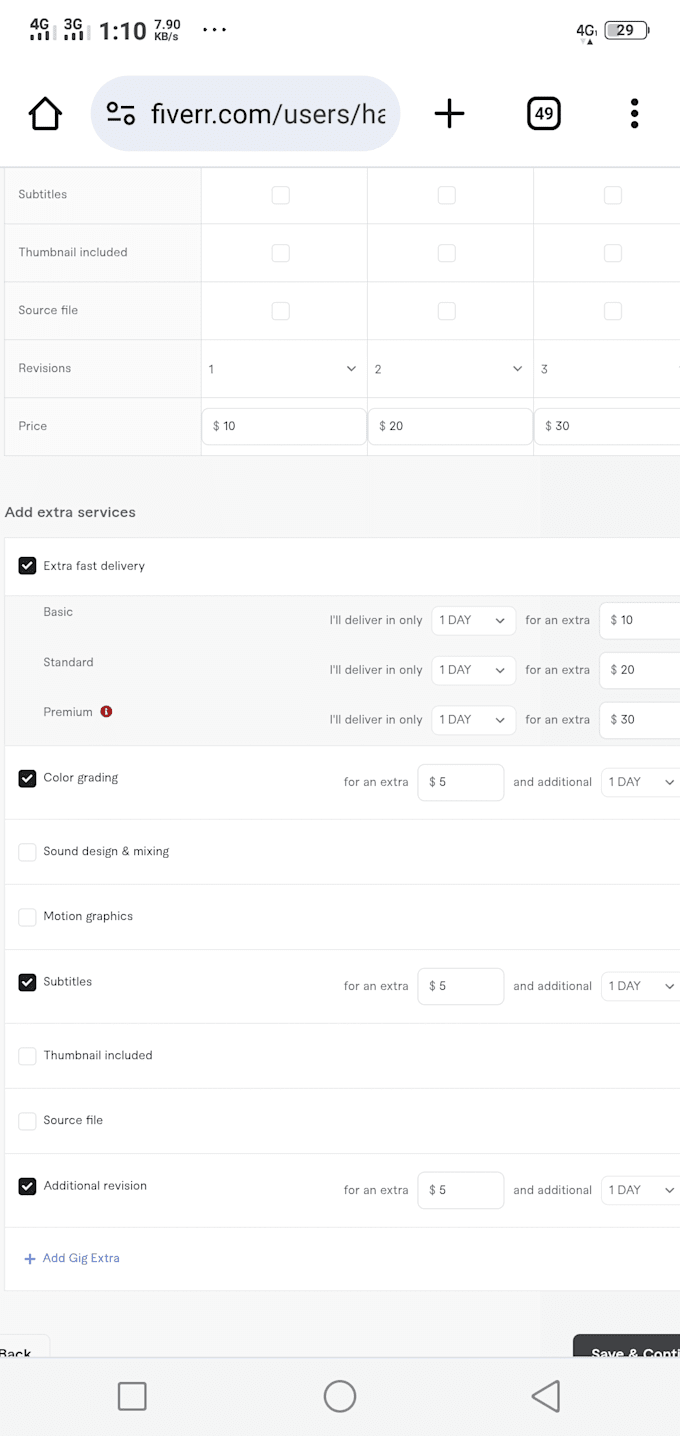Check Thumbnail included in first package column
The height and width of the screenshot is (1436, 680).
[281, 253]
